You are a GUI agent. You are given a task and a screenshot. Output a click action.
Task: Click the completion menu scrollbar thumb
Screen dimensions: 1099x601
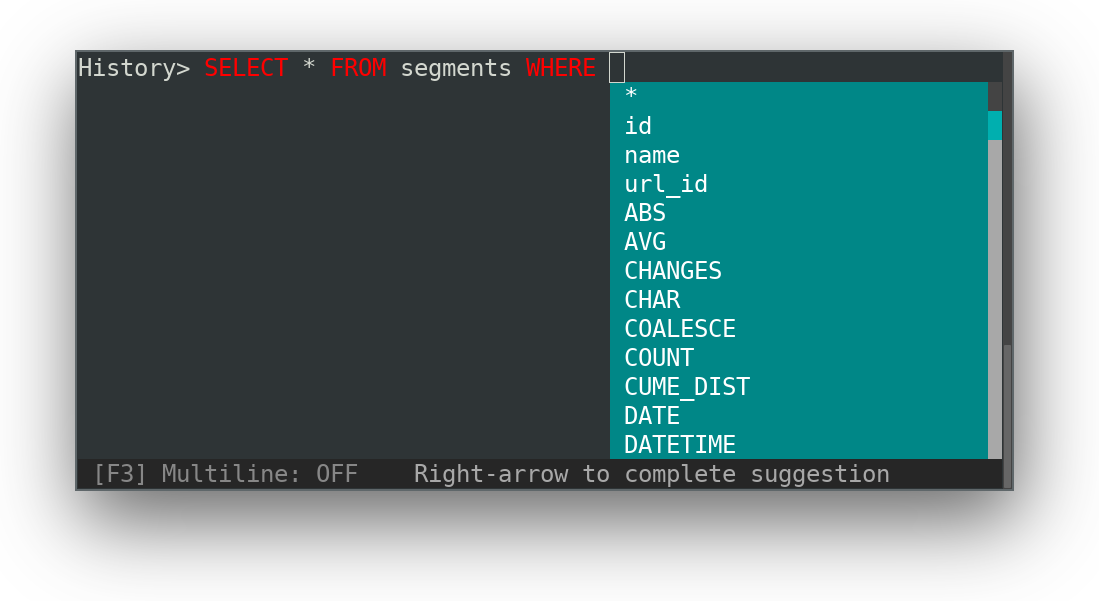coord(995,126)
